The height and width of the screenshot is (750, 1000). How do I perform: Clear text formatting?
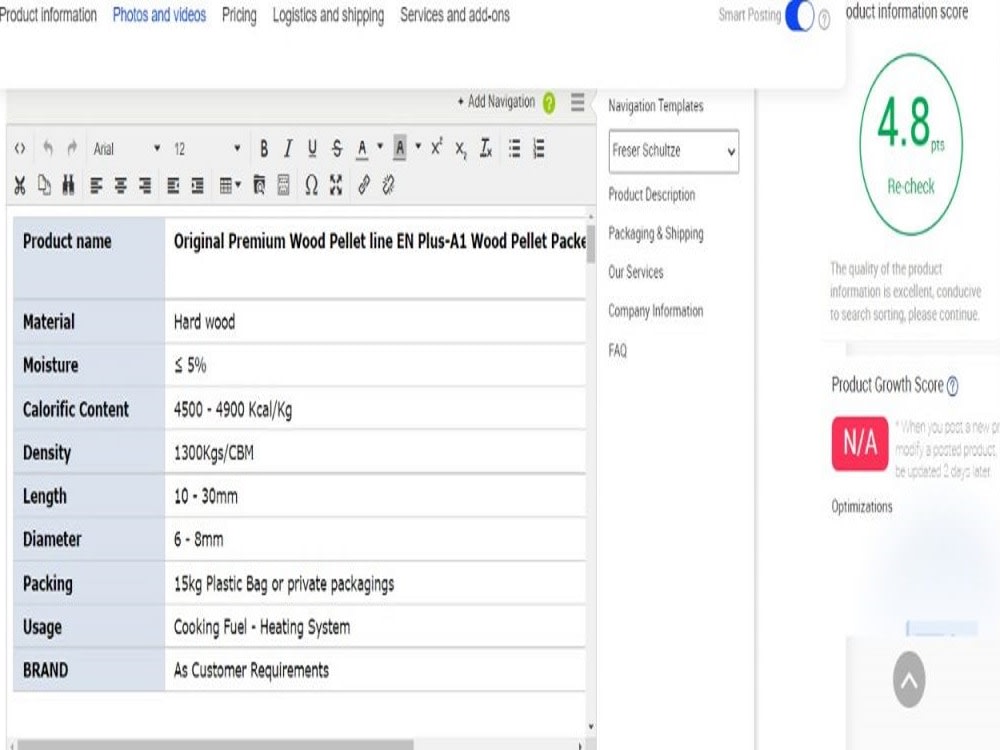point(485,148)
